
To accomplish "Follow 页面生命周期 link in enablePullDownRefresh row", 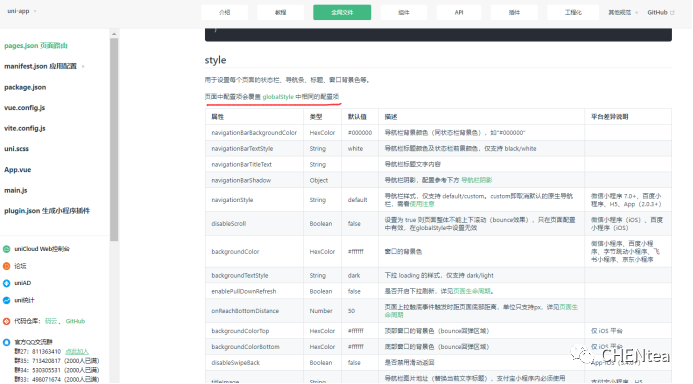I will click(x=472, y=291).
